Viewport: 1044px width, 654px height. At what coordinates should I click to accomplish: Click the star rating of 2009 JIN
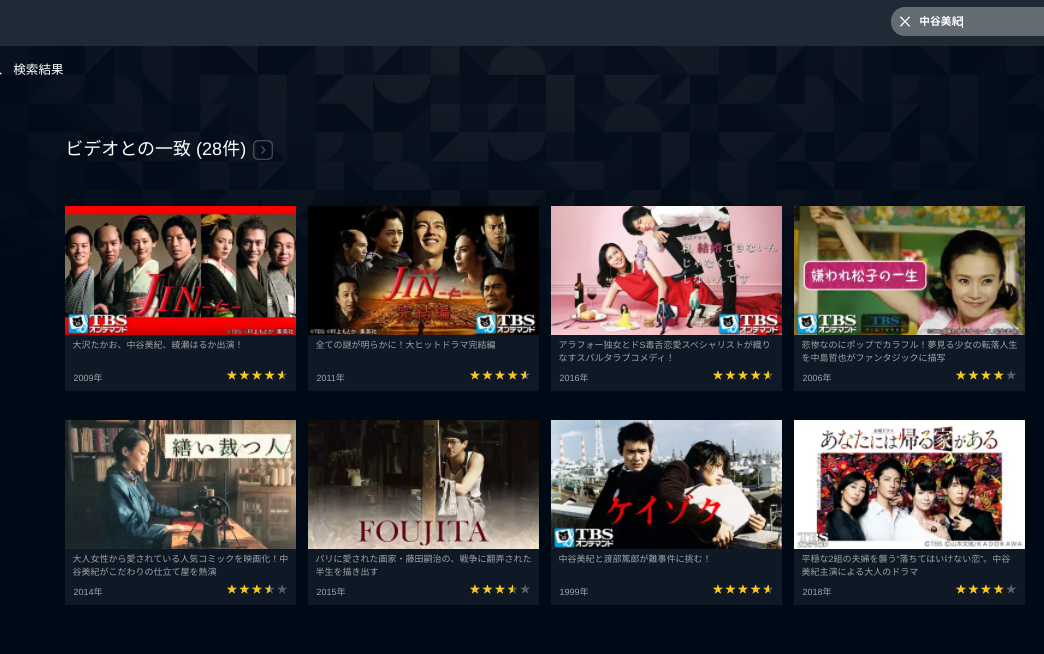pyautogui.click(x=257, y=376)
